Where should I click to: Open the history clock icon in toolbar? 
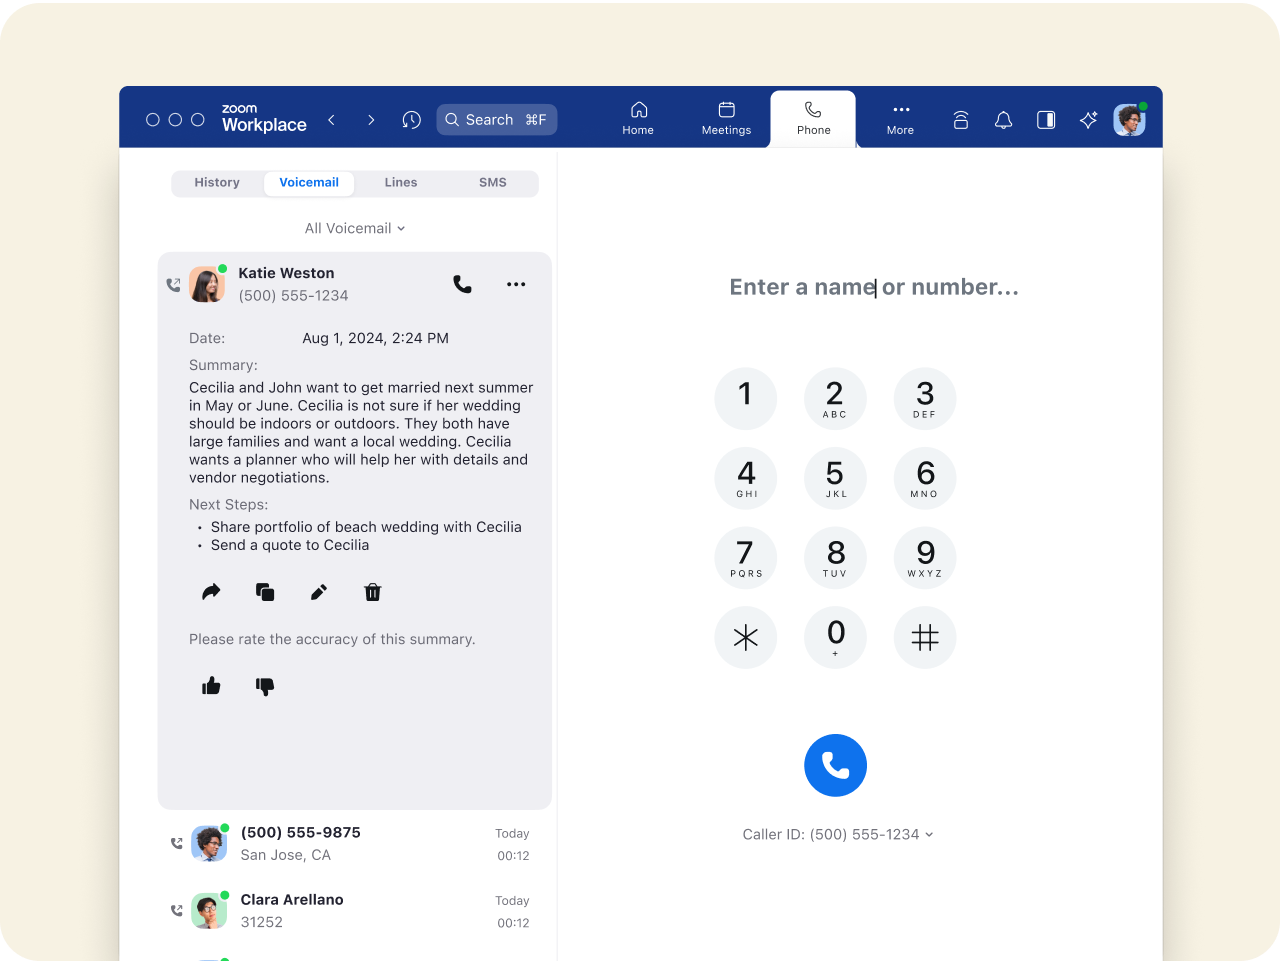[x=411, y=120]
